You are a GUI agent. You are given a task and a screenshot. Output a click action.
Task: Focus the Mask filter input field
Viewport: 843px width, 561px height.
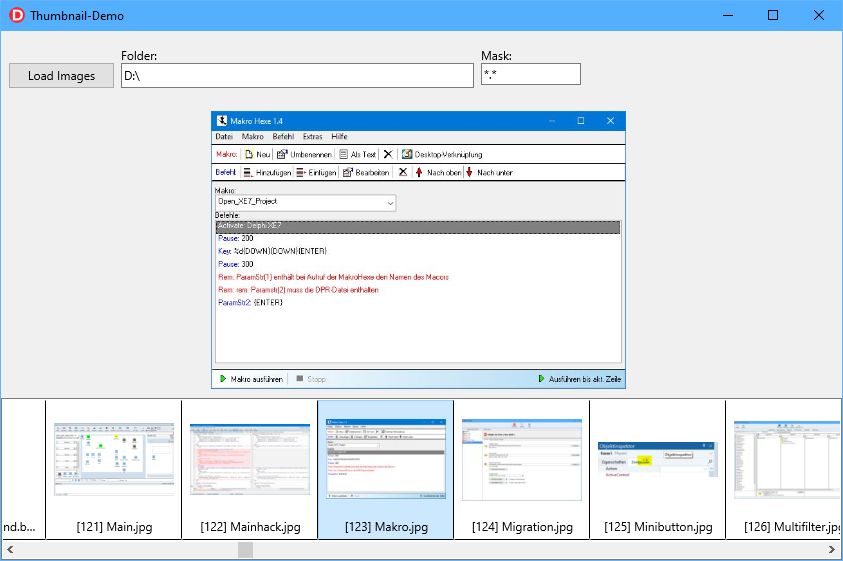coord(531,74)
